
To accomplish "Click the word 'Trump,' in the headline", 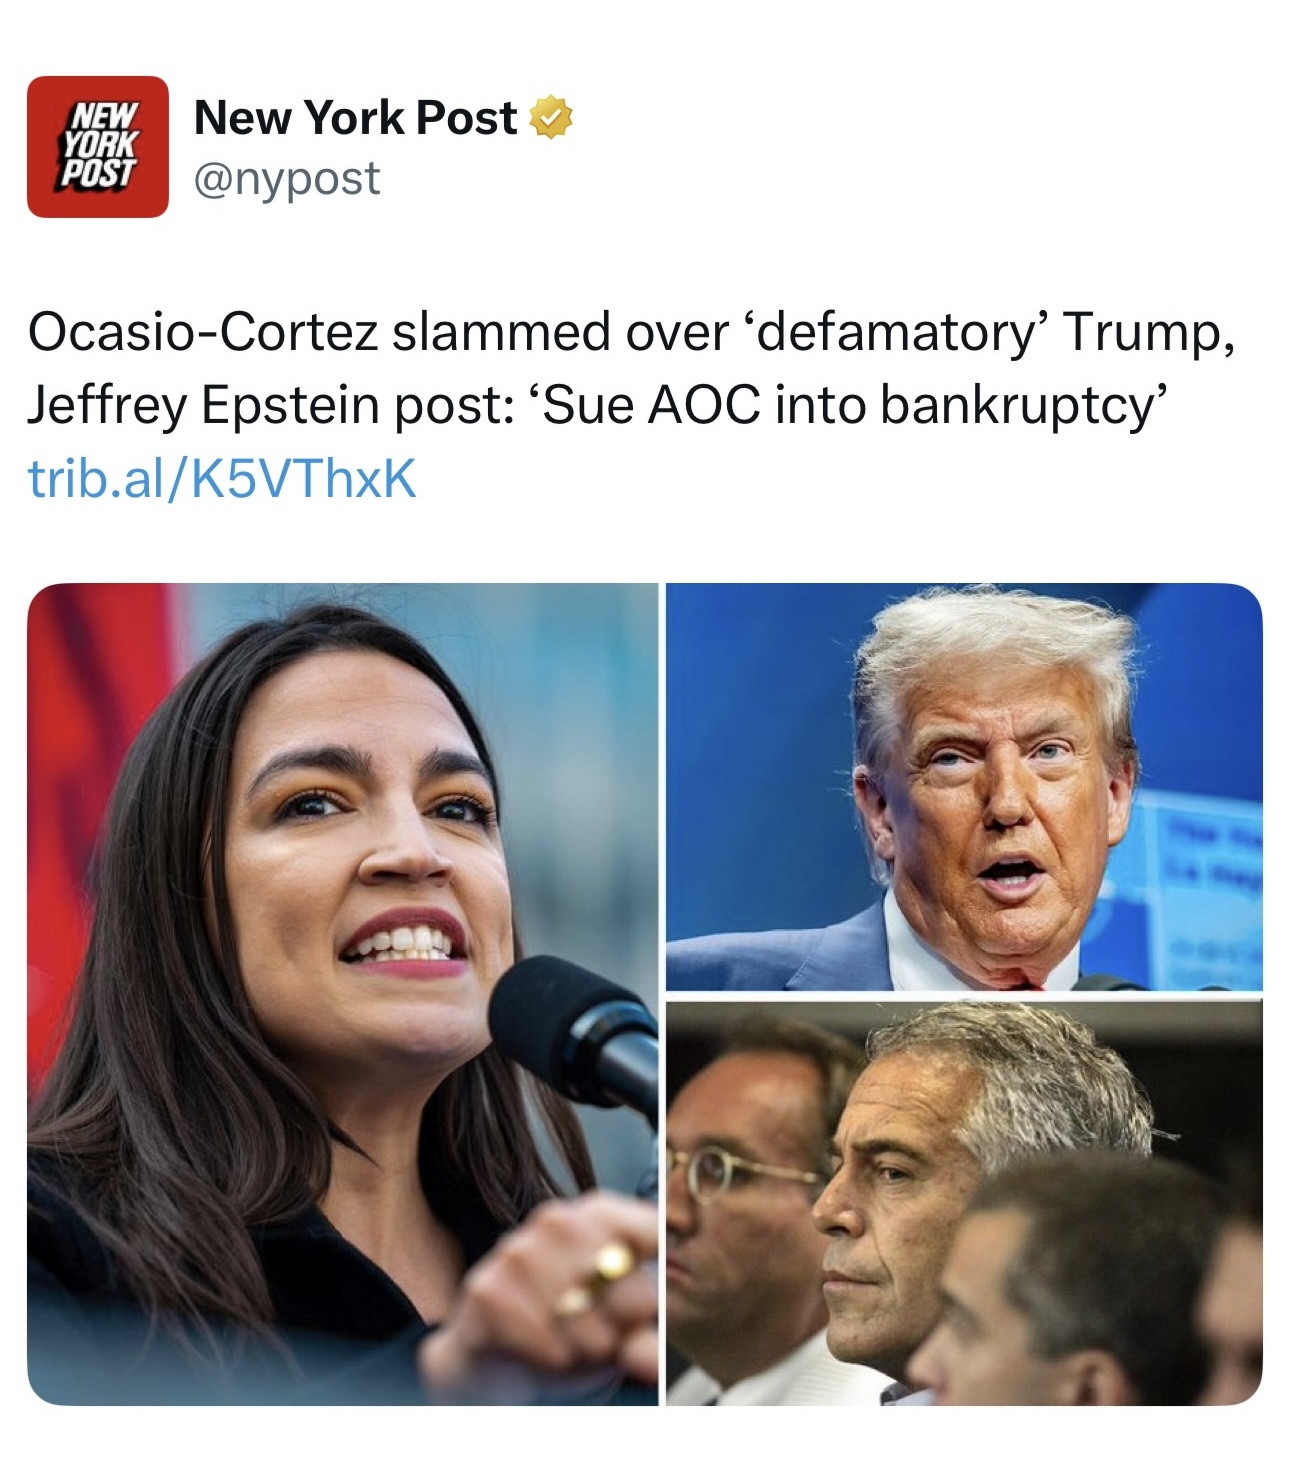I will [1149, 333].
